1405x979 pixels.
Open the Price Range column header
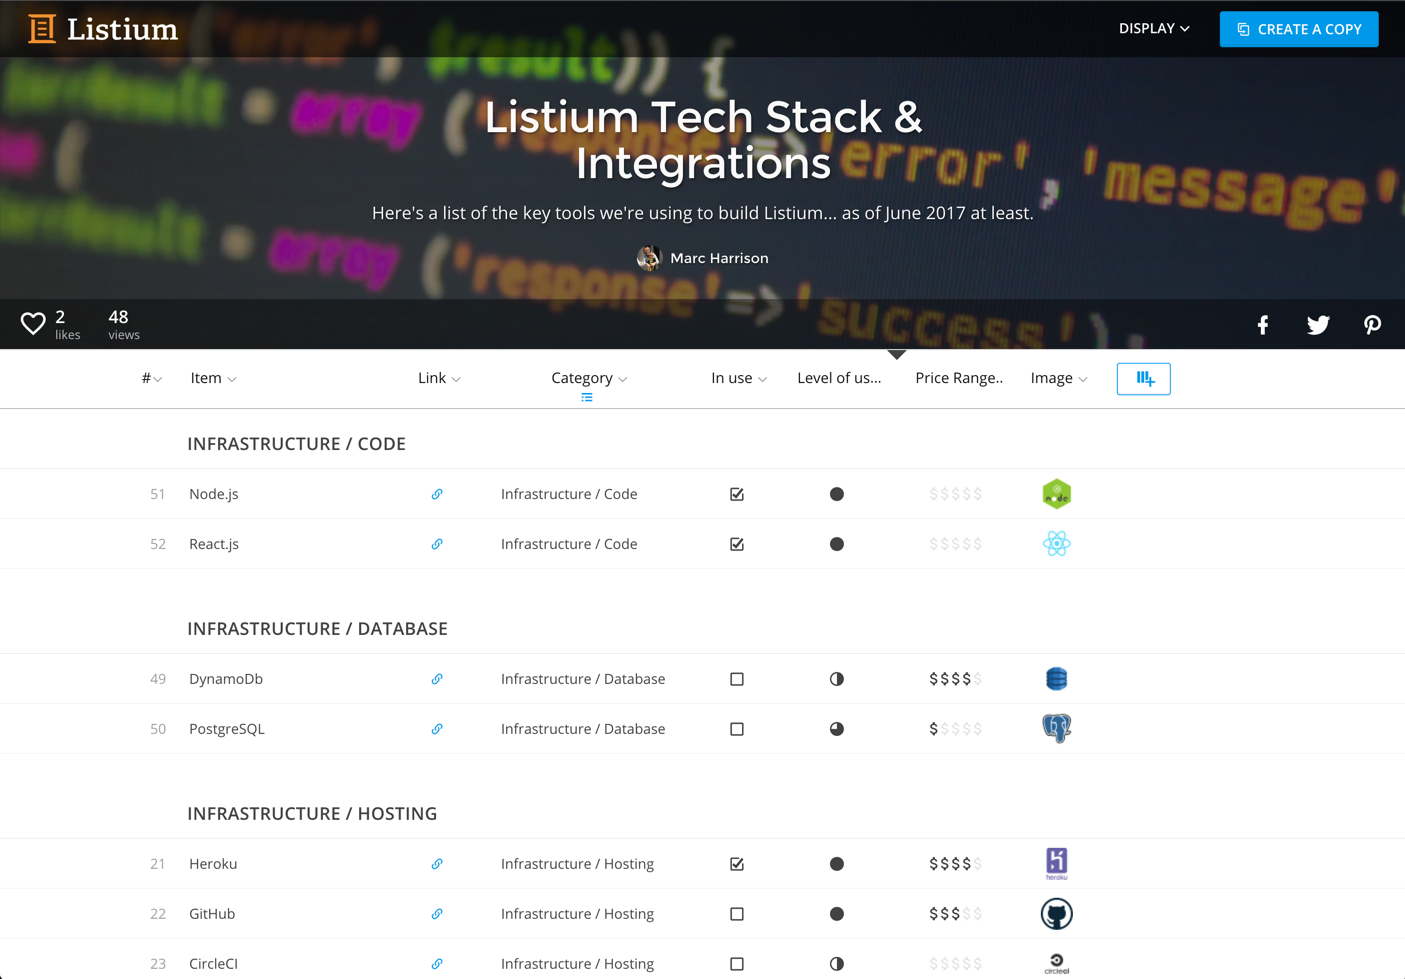coord(959,378)
